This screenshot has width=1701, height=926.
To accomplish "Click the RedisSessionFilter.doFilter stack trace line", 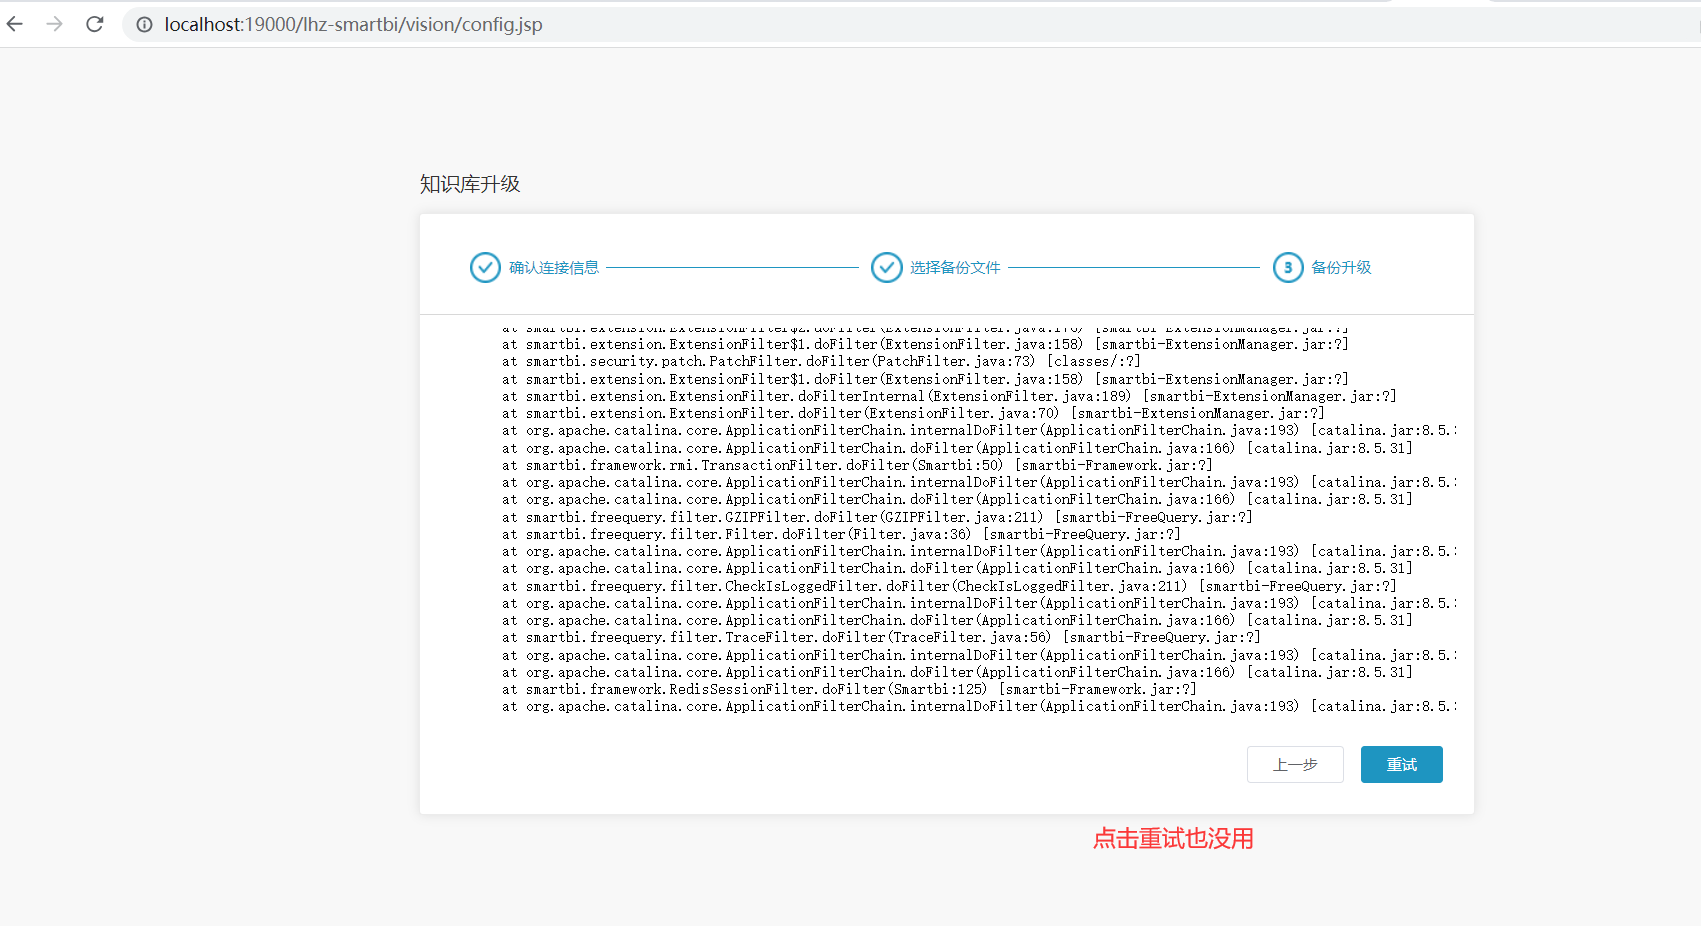I will point(849,689).
